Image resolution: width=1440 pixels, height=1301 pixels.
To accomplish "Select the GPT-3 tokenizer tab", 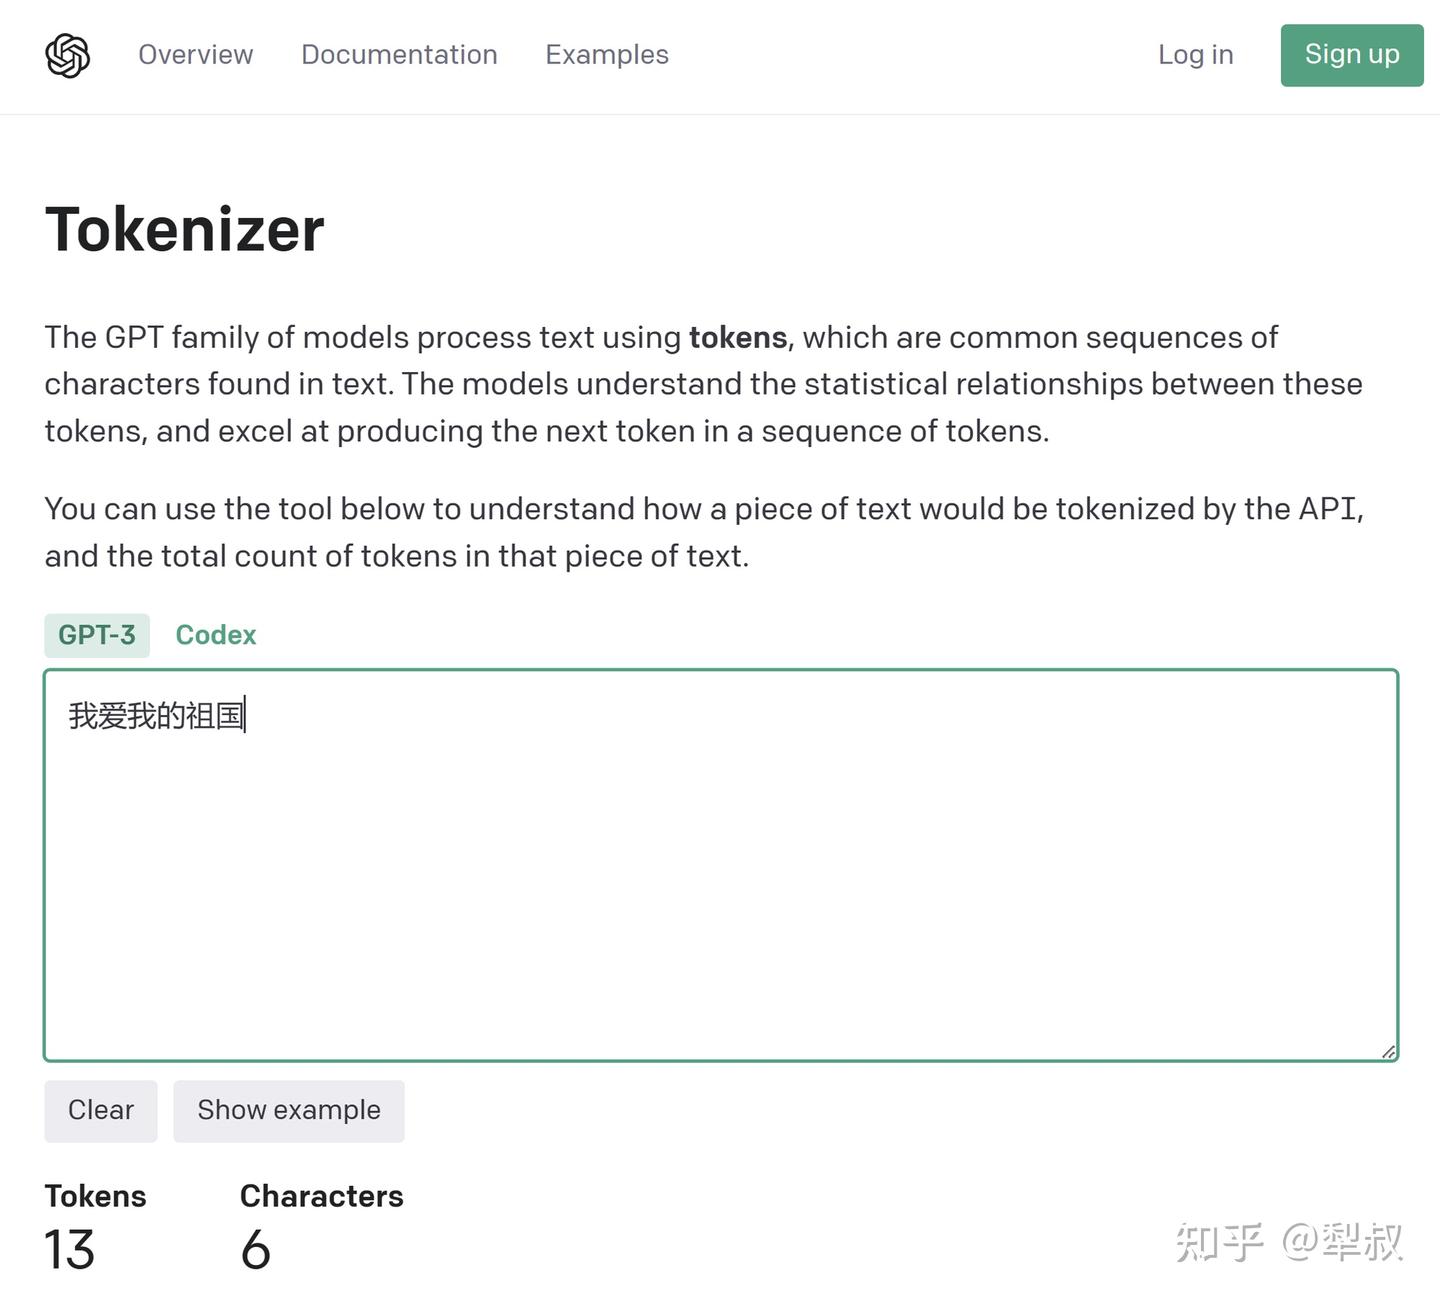I will click(x=97, y=635).
